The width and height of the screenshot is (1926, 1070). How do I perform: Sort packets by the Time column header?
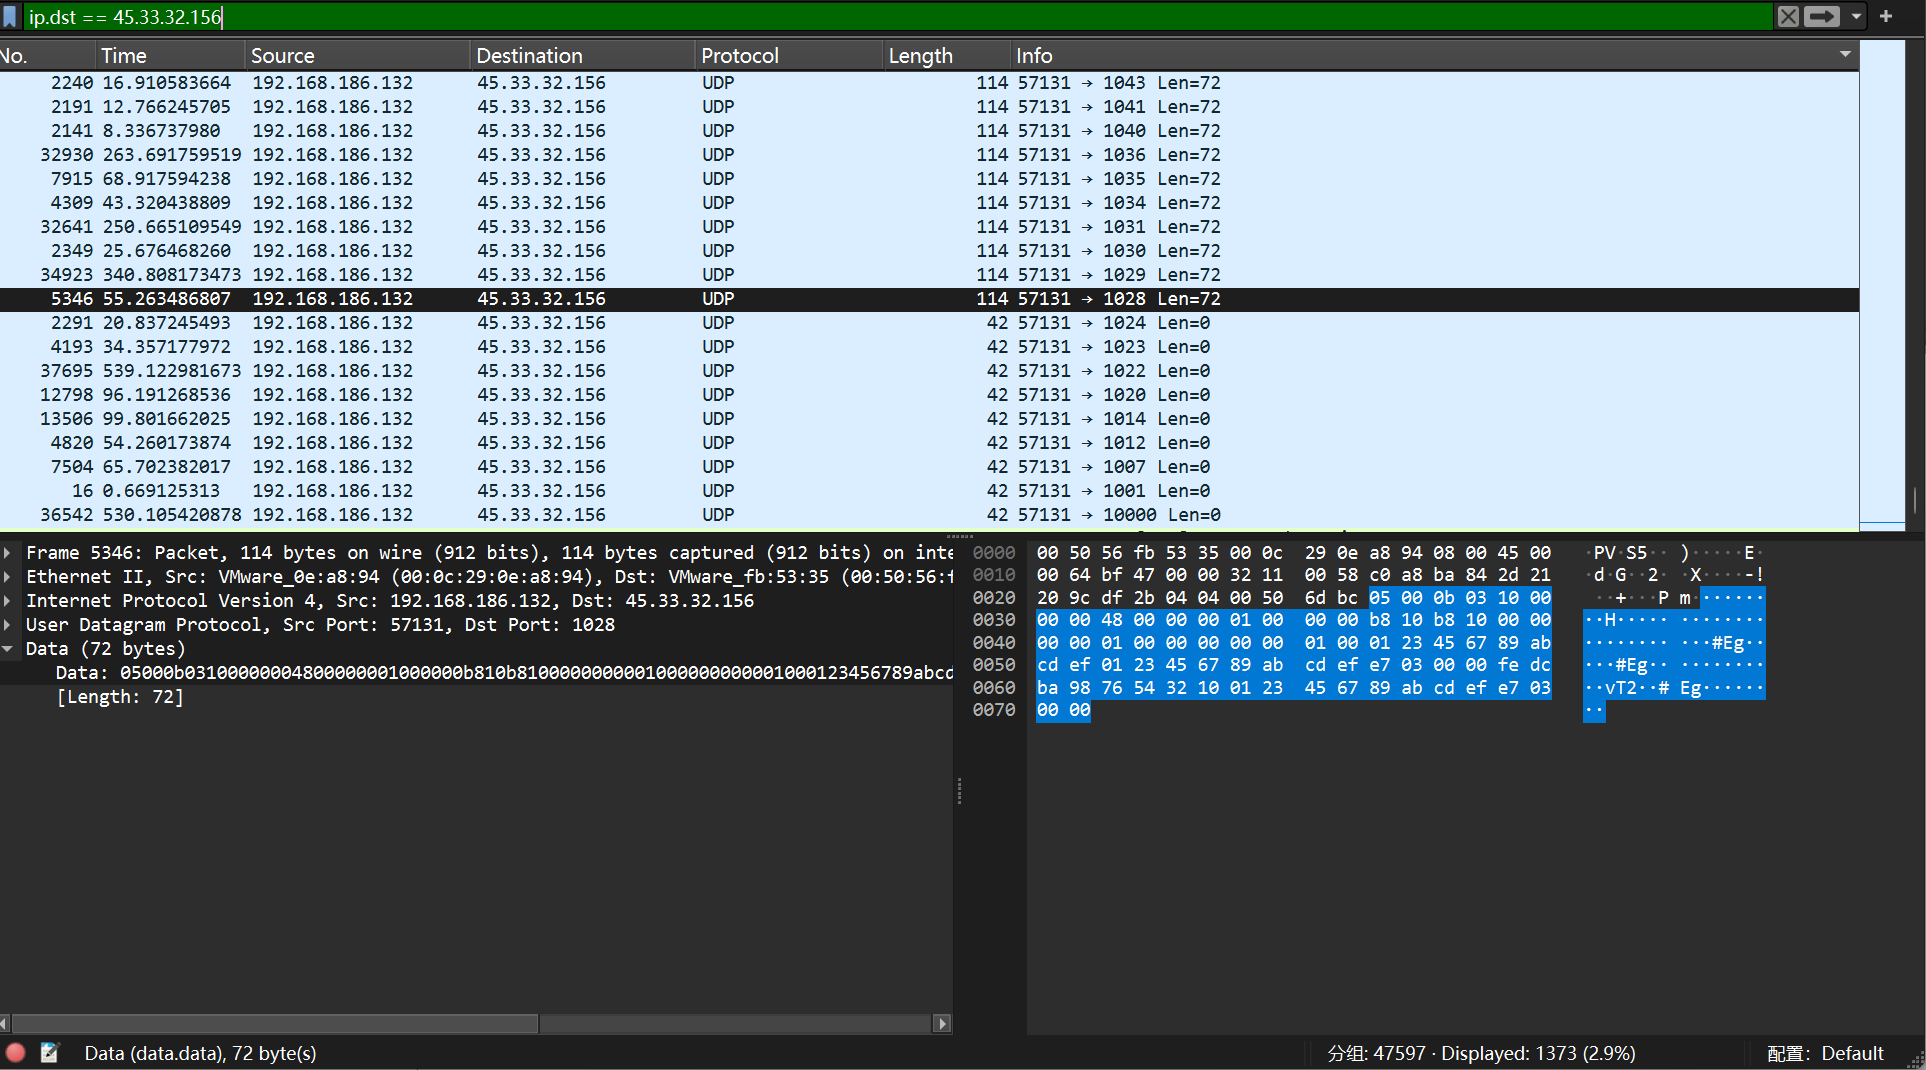pyautogui.click(x=124, y=56)
